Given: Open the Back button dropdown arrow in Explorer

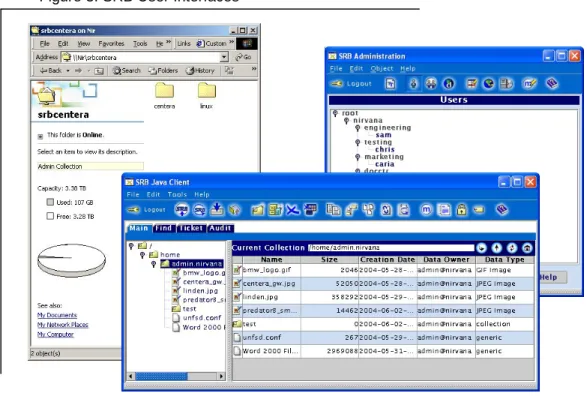Looking at the screenshot, I should click(x=68, y=71).
